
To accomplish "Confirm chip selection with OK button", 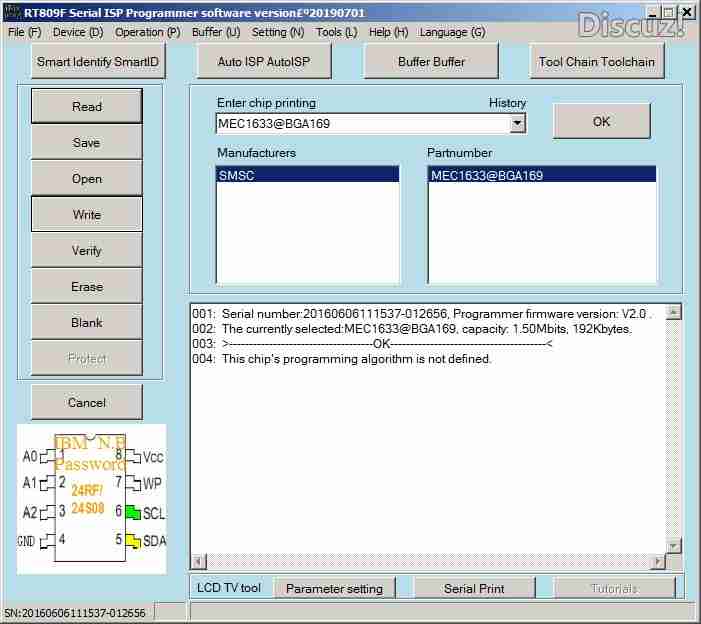I will click(601, 122).
